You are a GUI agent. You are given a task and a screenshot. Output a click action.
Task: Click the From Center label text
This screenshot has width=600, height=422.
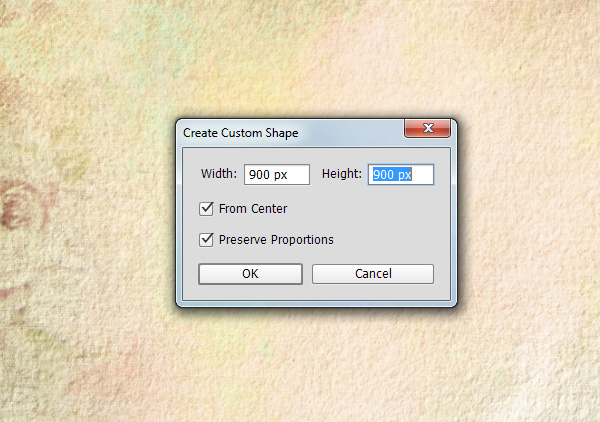253,209
